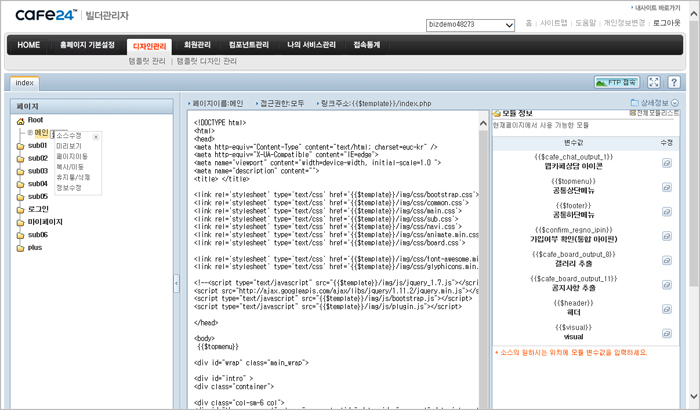700x410 pixels.
Task: Click the {{$topmenu}} variable text in module list
Action: (x=573, y=181)
